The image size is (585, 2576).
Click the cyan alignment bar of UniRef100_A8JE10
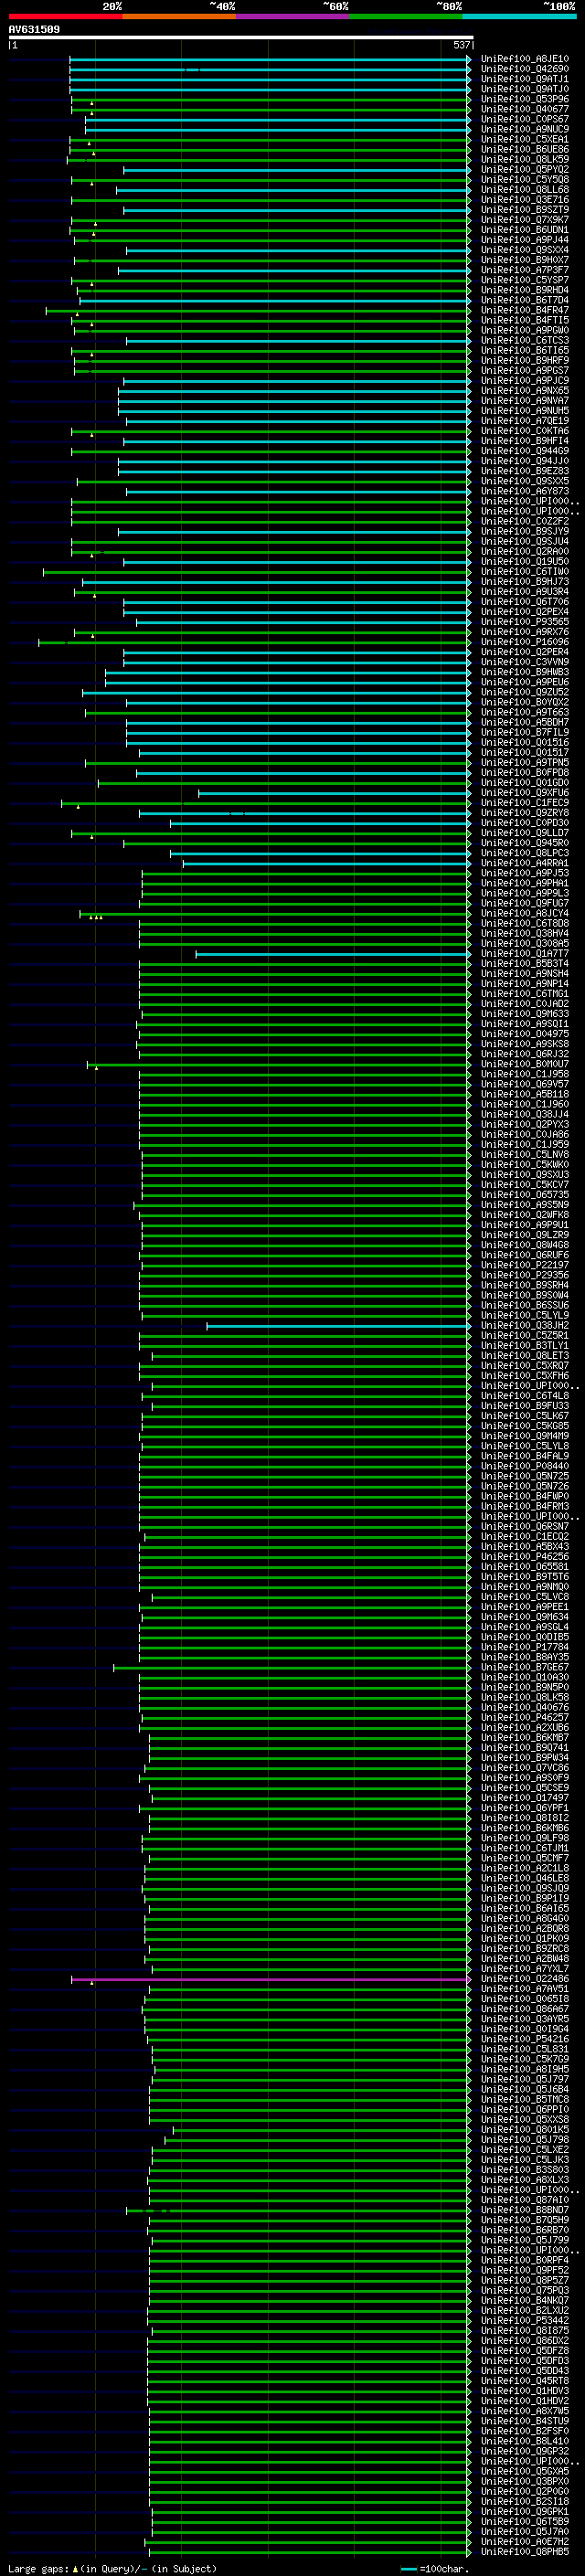[269, 59]
